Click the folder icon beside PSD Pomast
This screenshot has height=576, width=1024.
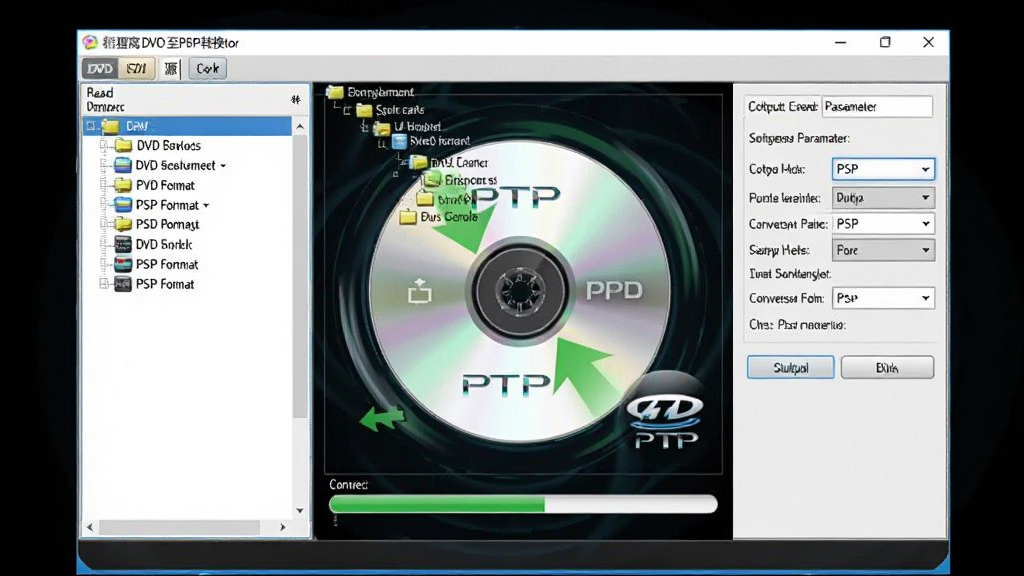click(123, 224)
